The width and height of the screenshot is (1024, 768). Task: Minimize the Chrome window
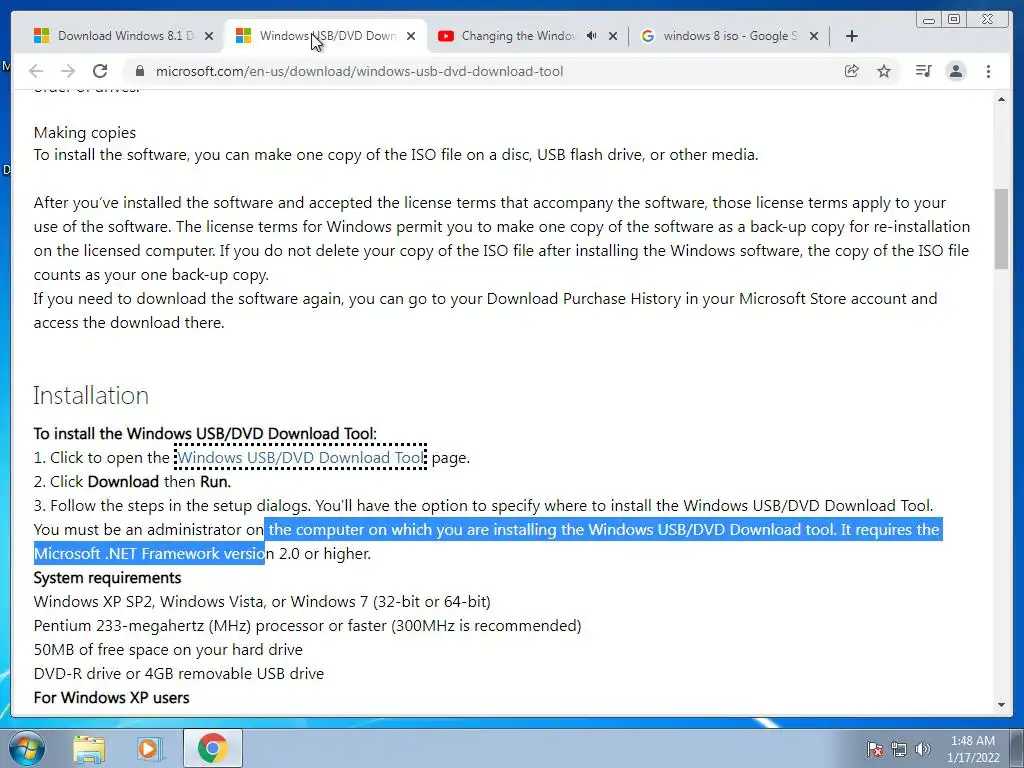(929, 20)
